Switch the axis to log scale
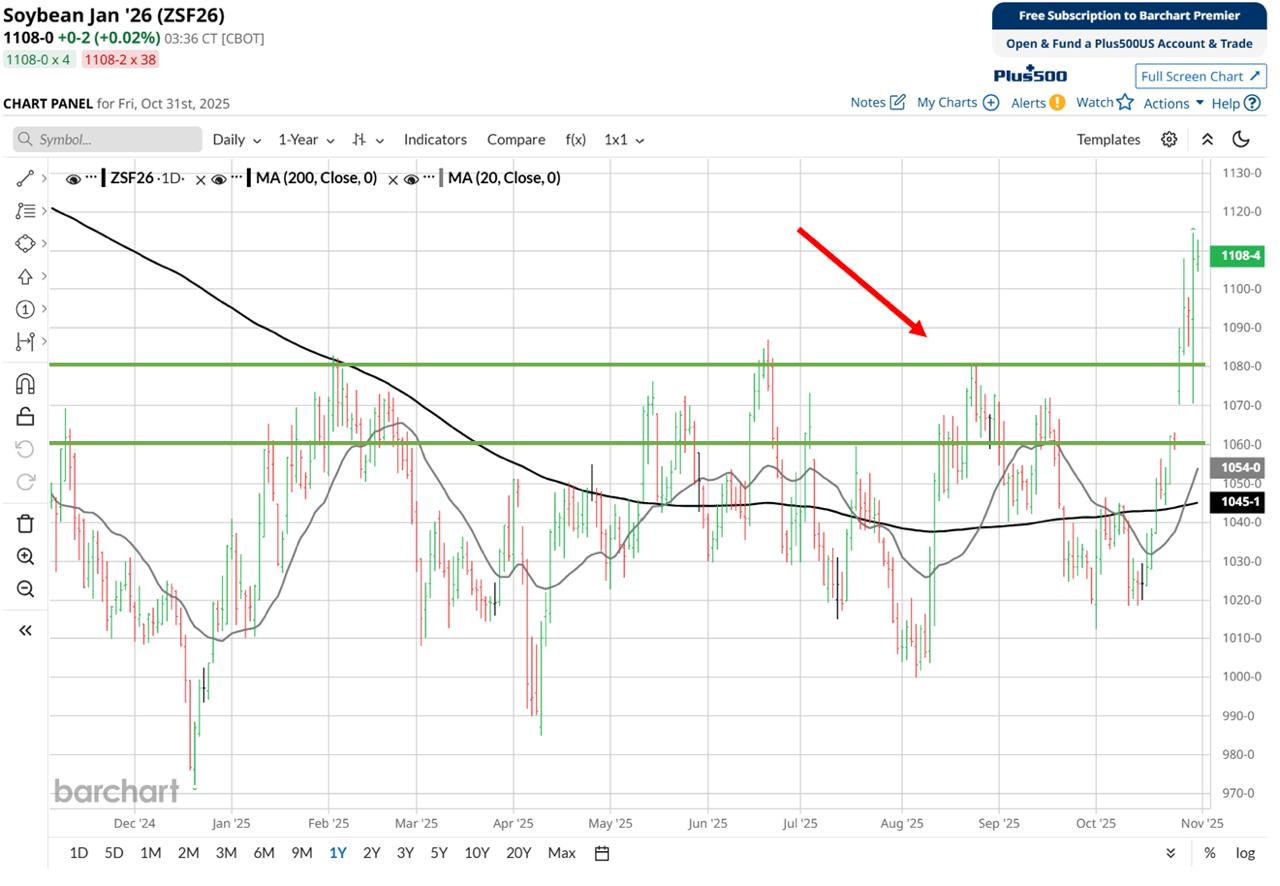The width and height of the screenshot is (1280, 886). (x=1245, y=853)
